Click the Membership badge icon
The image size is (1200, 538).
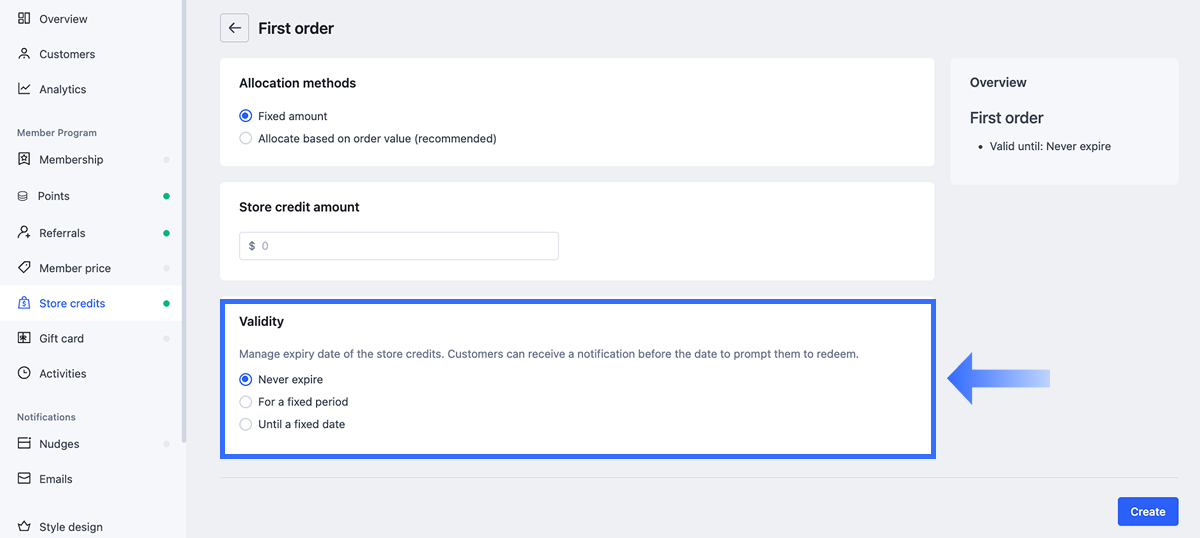point(24,159)
